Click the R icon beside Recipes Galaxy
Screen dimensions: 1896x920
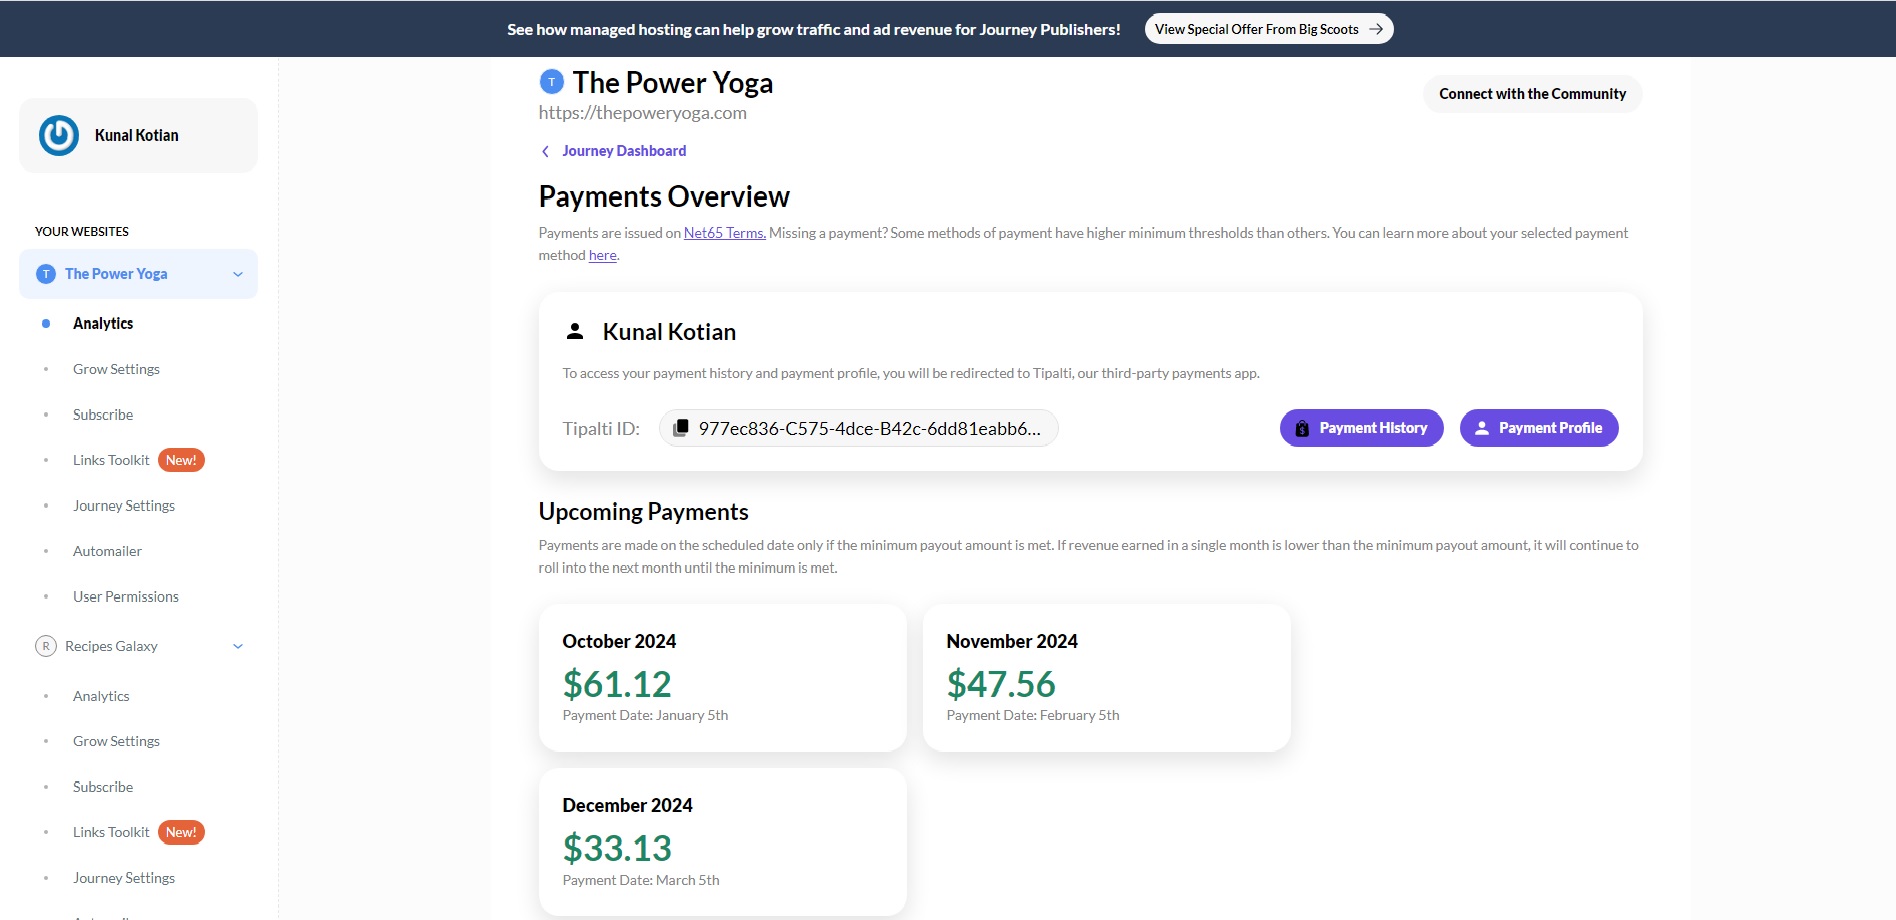[46, 646]
